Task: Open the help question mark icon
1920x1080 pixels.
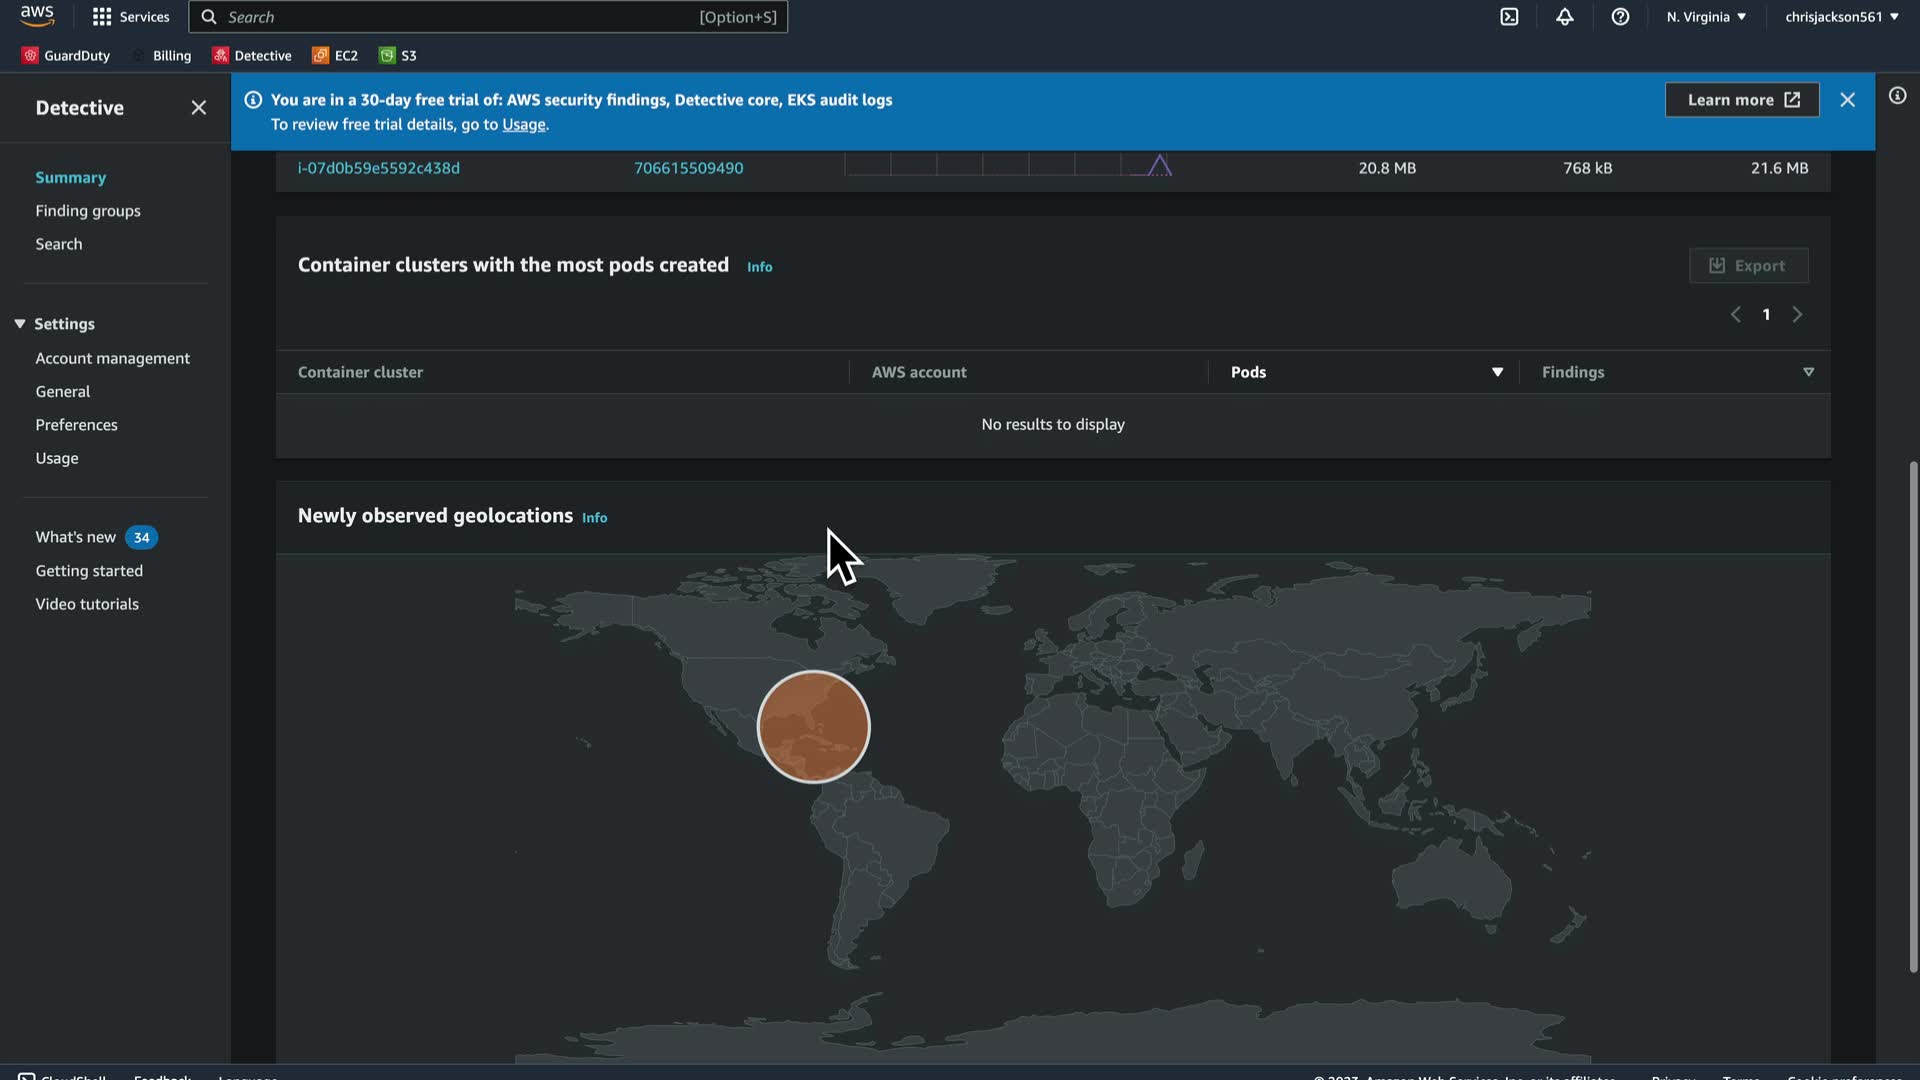Action: tap(1620, 17)
